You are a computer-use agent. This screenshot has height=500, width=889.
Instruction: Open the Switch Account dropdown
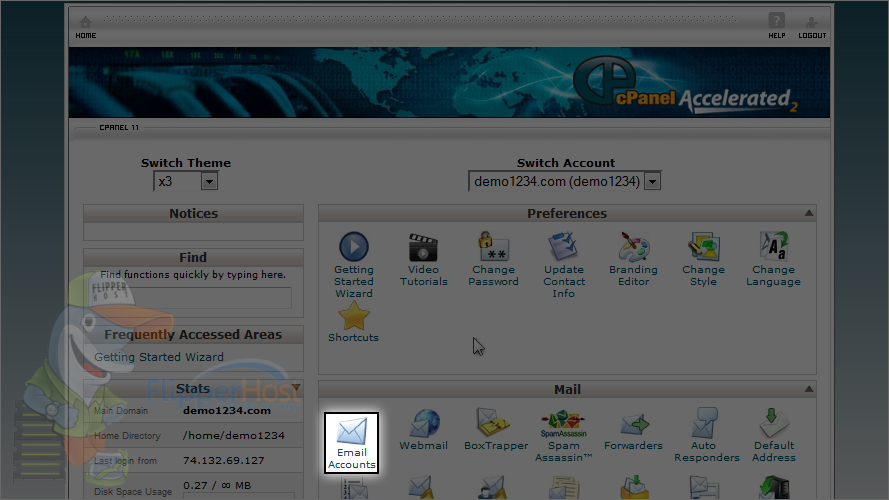click(x=565, y=181)
